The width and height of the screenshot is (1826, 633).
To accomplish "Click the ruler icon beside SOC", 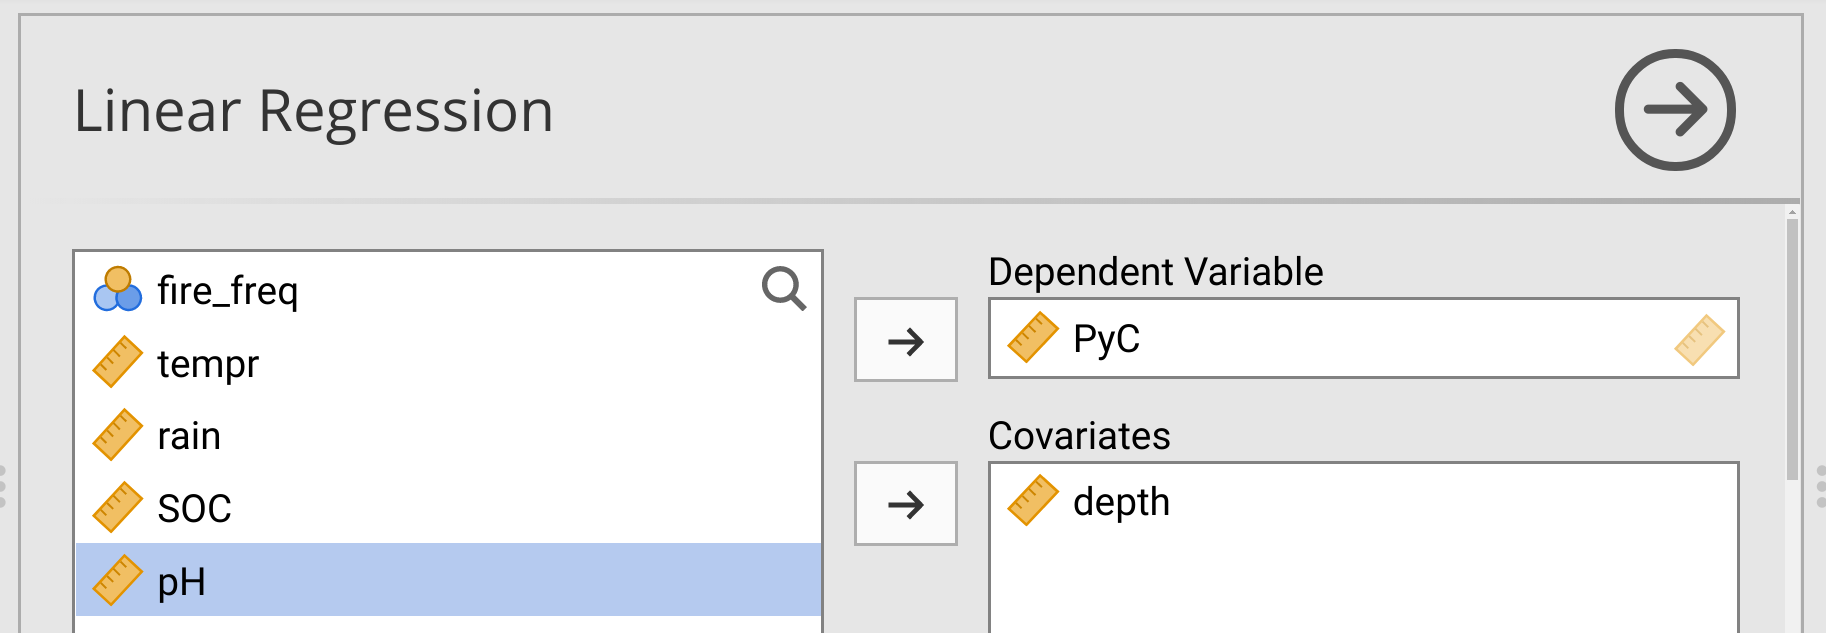I will [117, 508].
